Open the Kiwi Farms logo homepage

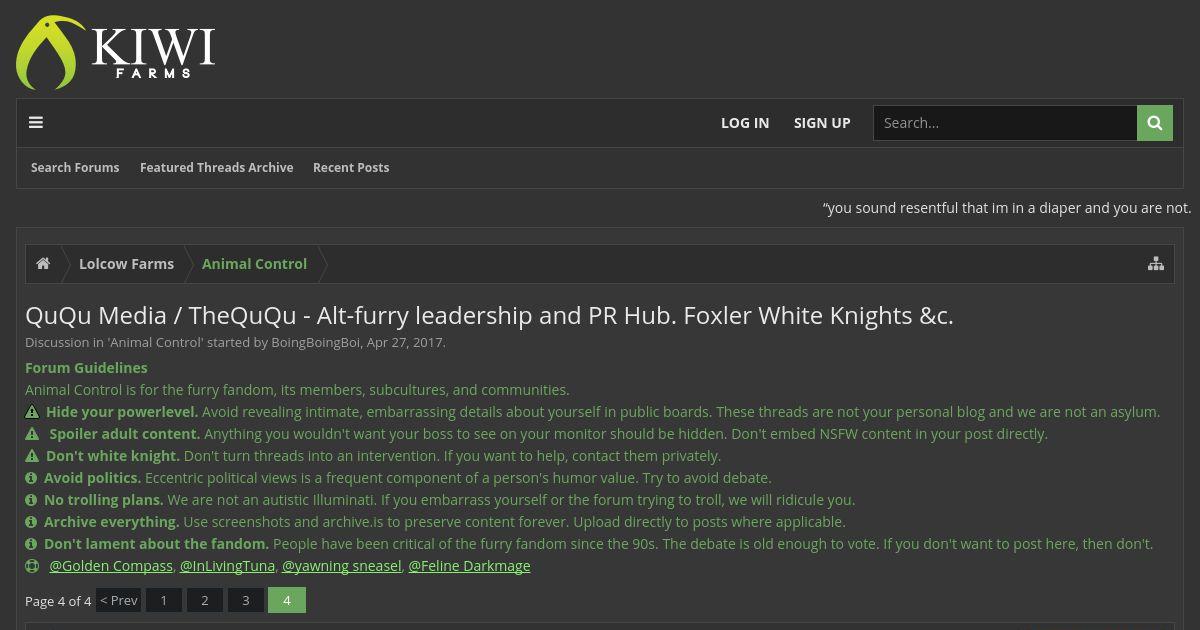point(116,52)
